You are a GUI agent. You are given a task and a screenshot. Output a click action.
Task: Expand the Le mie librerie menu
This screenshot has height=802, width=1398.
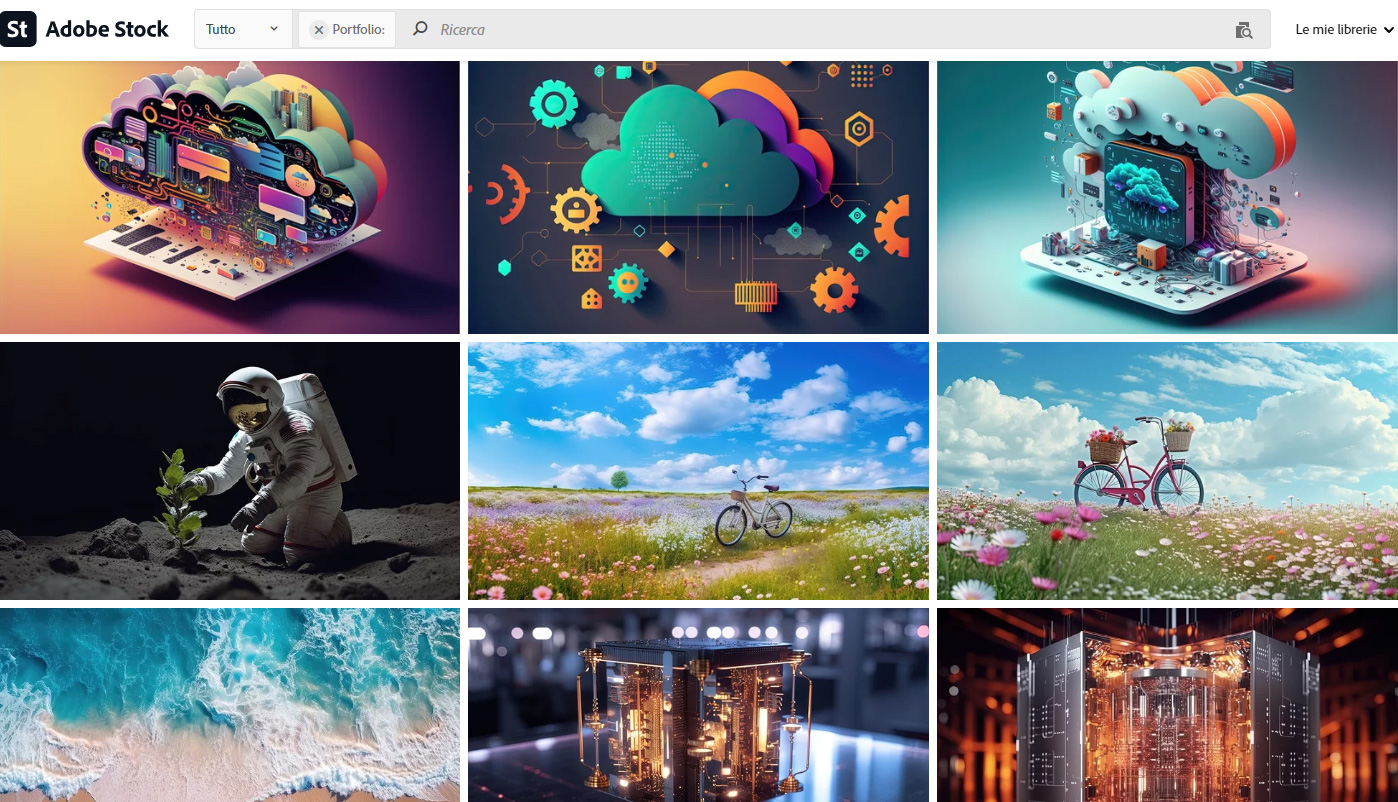(1344, 30)
